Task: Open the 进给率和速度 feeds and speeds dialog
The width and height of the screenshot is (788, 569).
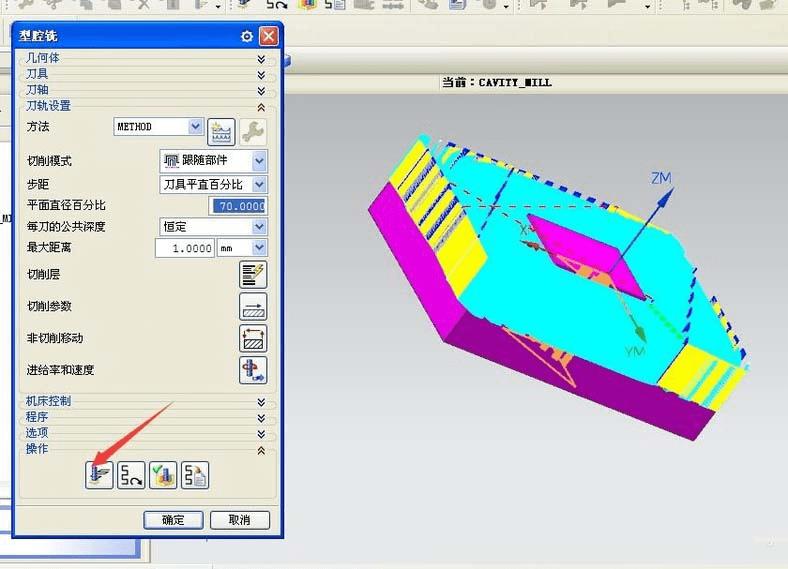Action: point(253,370)
